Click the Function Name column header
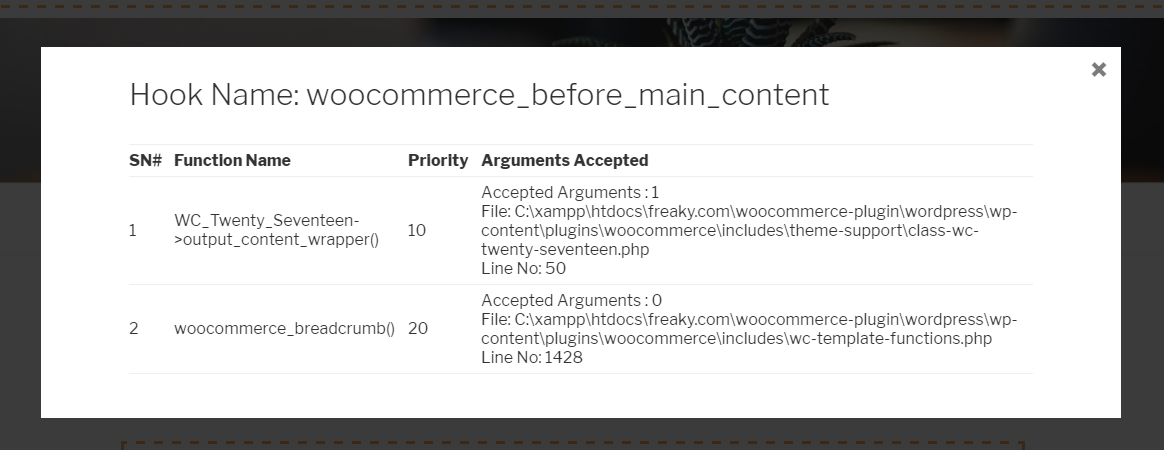Viewport: 1164px width, 450px height. pyautogui.click(x=232, y=160)
